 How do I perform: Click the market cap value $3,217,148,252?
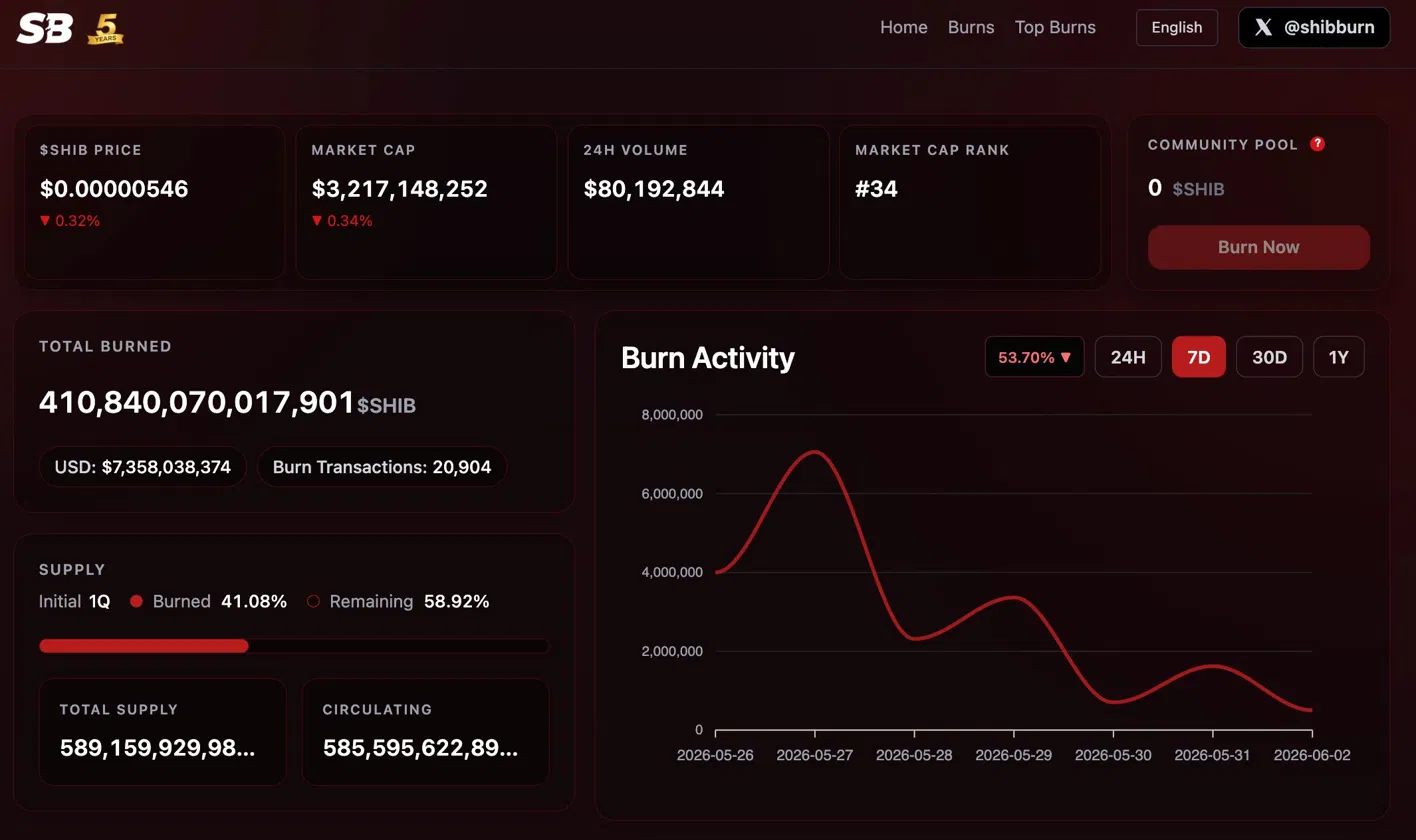coord(400,189)
